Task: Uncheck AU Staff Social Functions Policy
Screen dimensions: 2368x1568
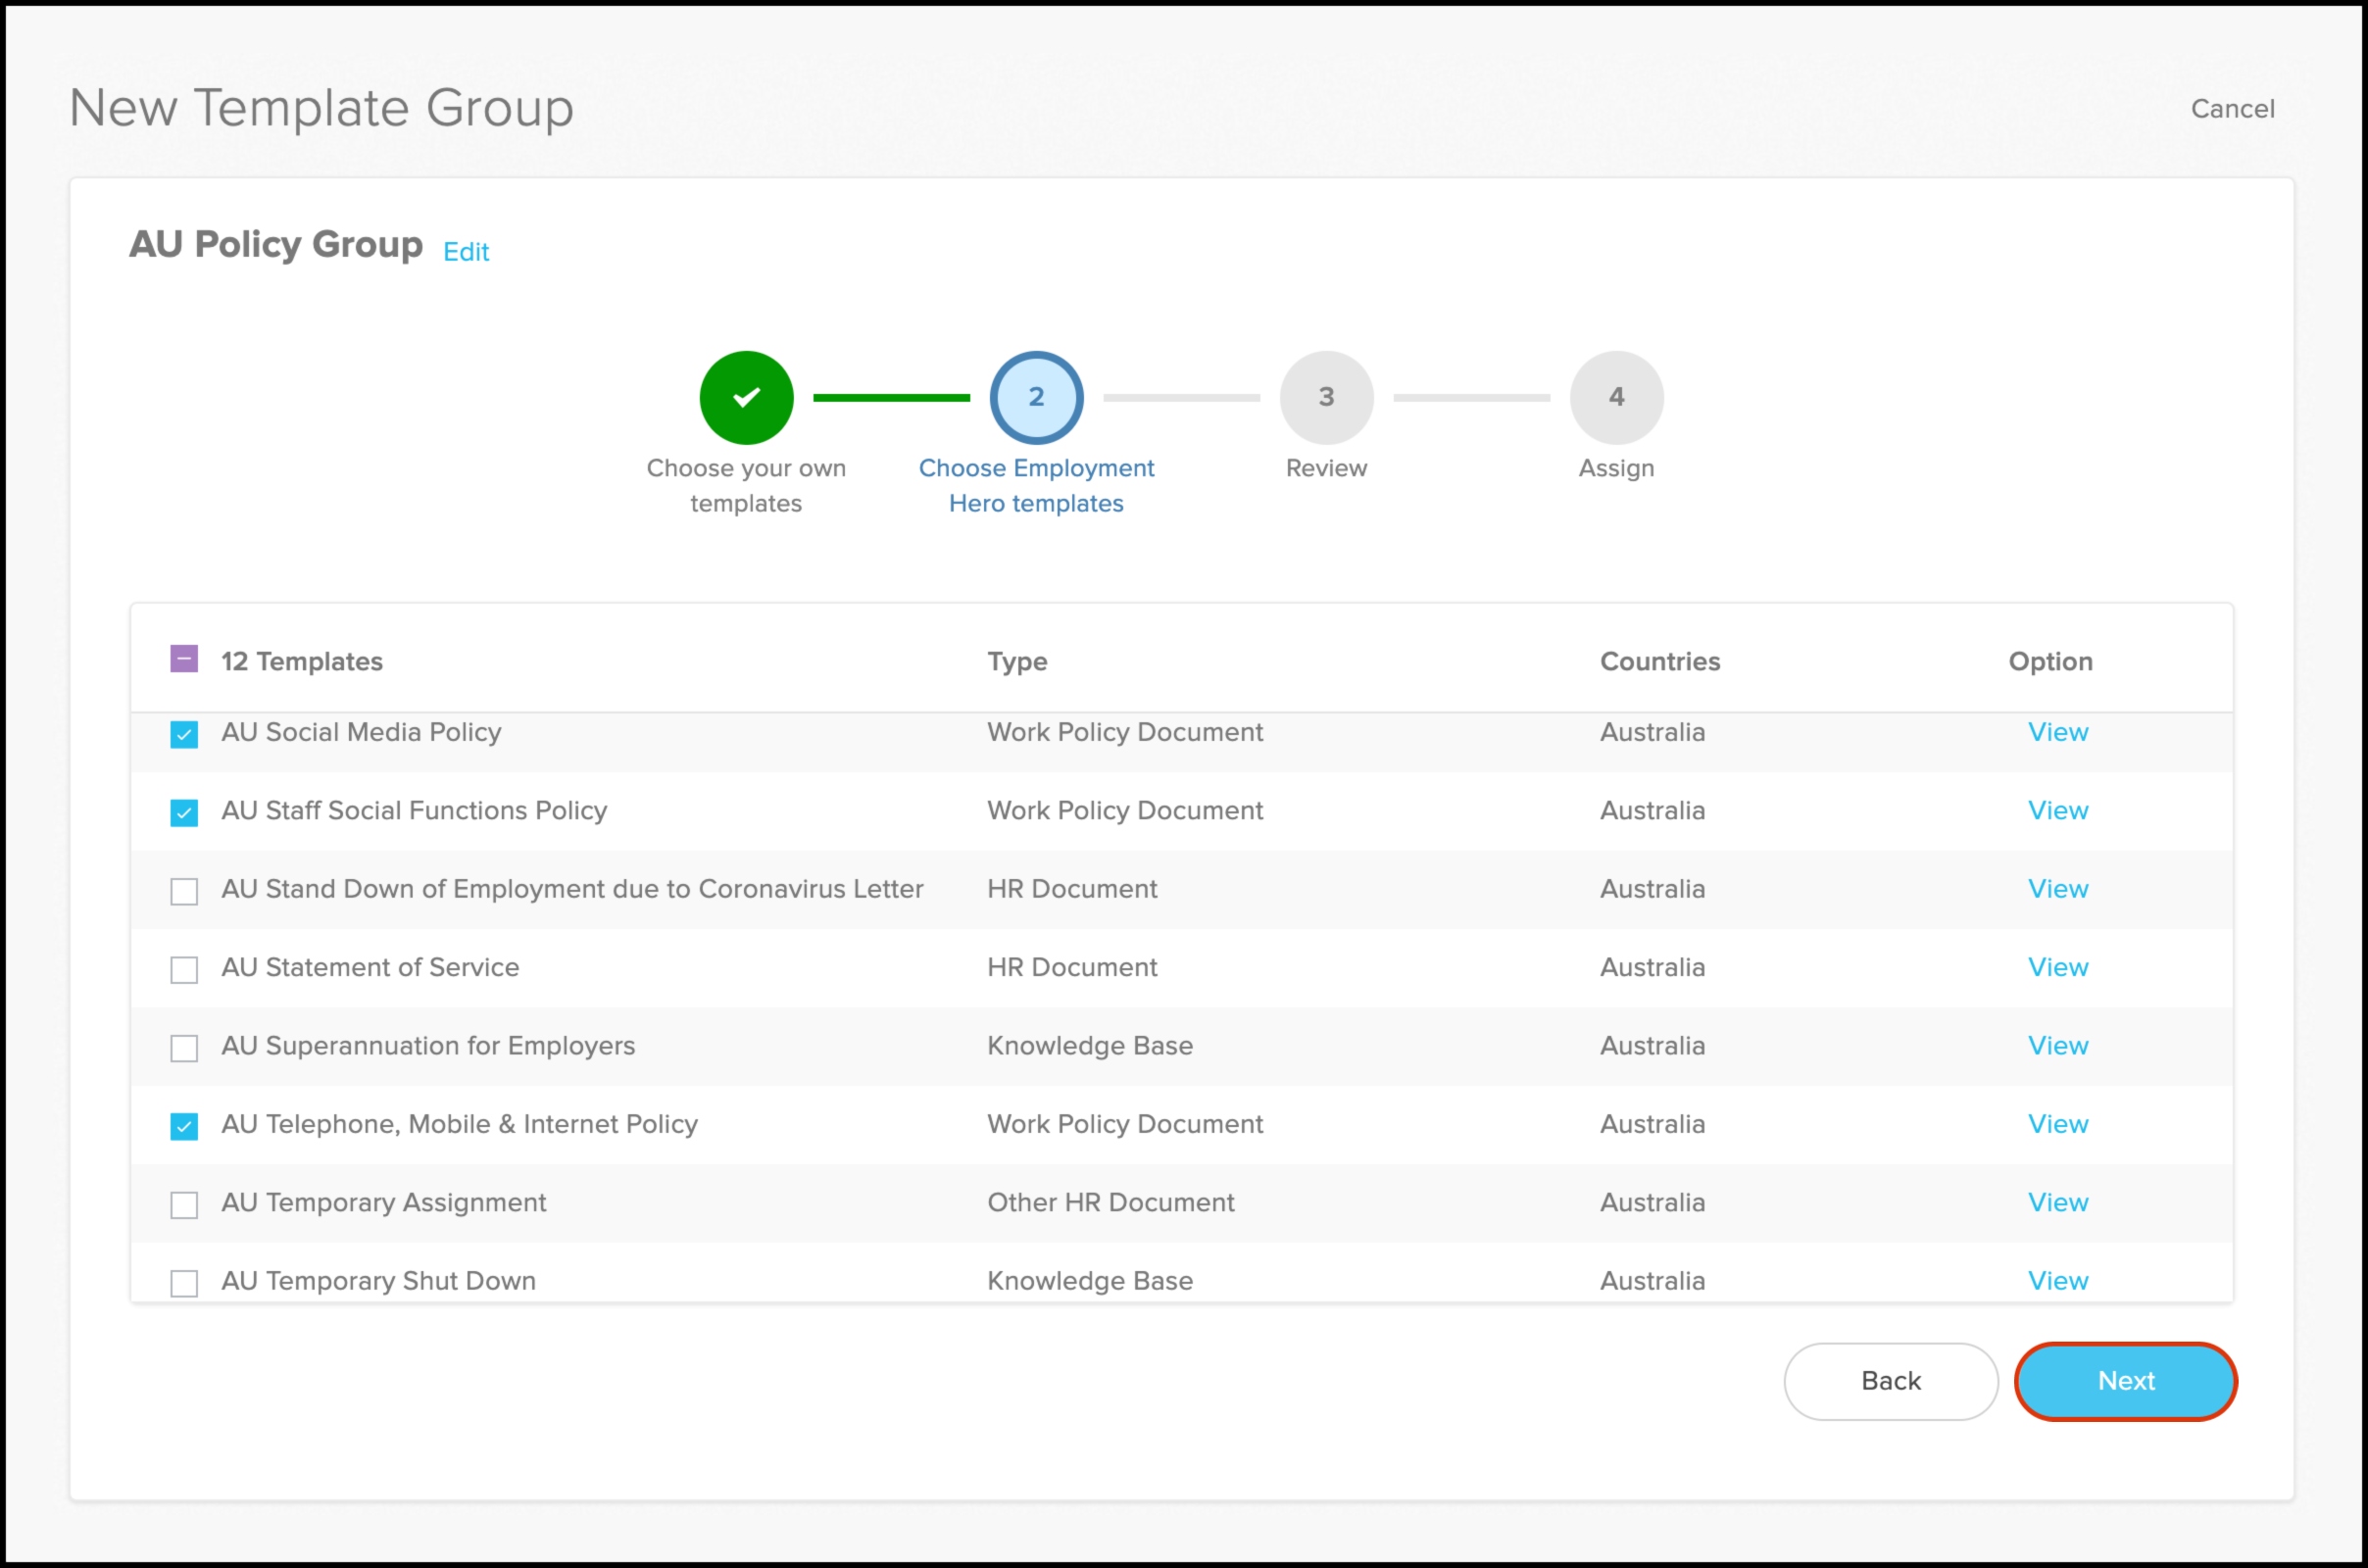Action: click(184, 812)
